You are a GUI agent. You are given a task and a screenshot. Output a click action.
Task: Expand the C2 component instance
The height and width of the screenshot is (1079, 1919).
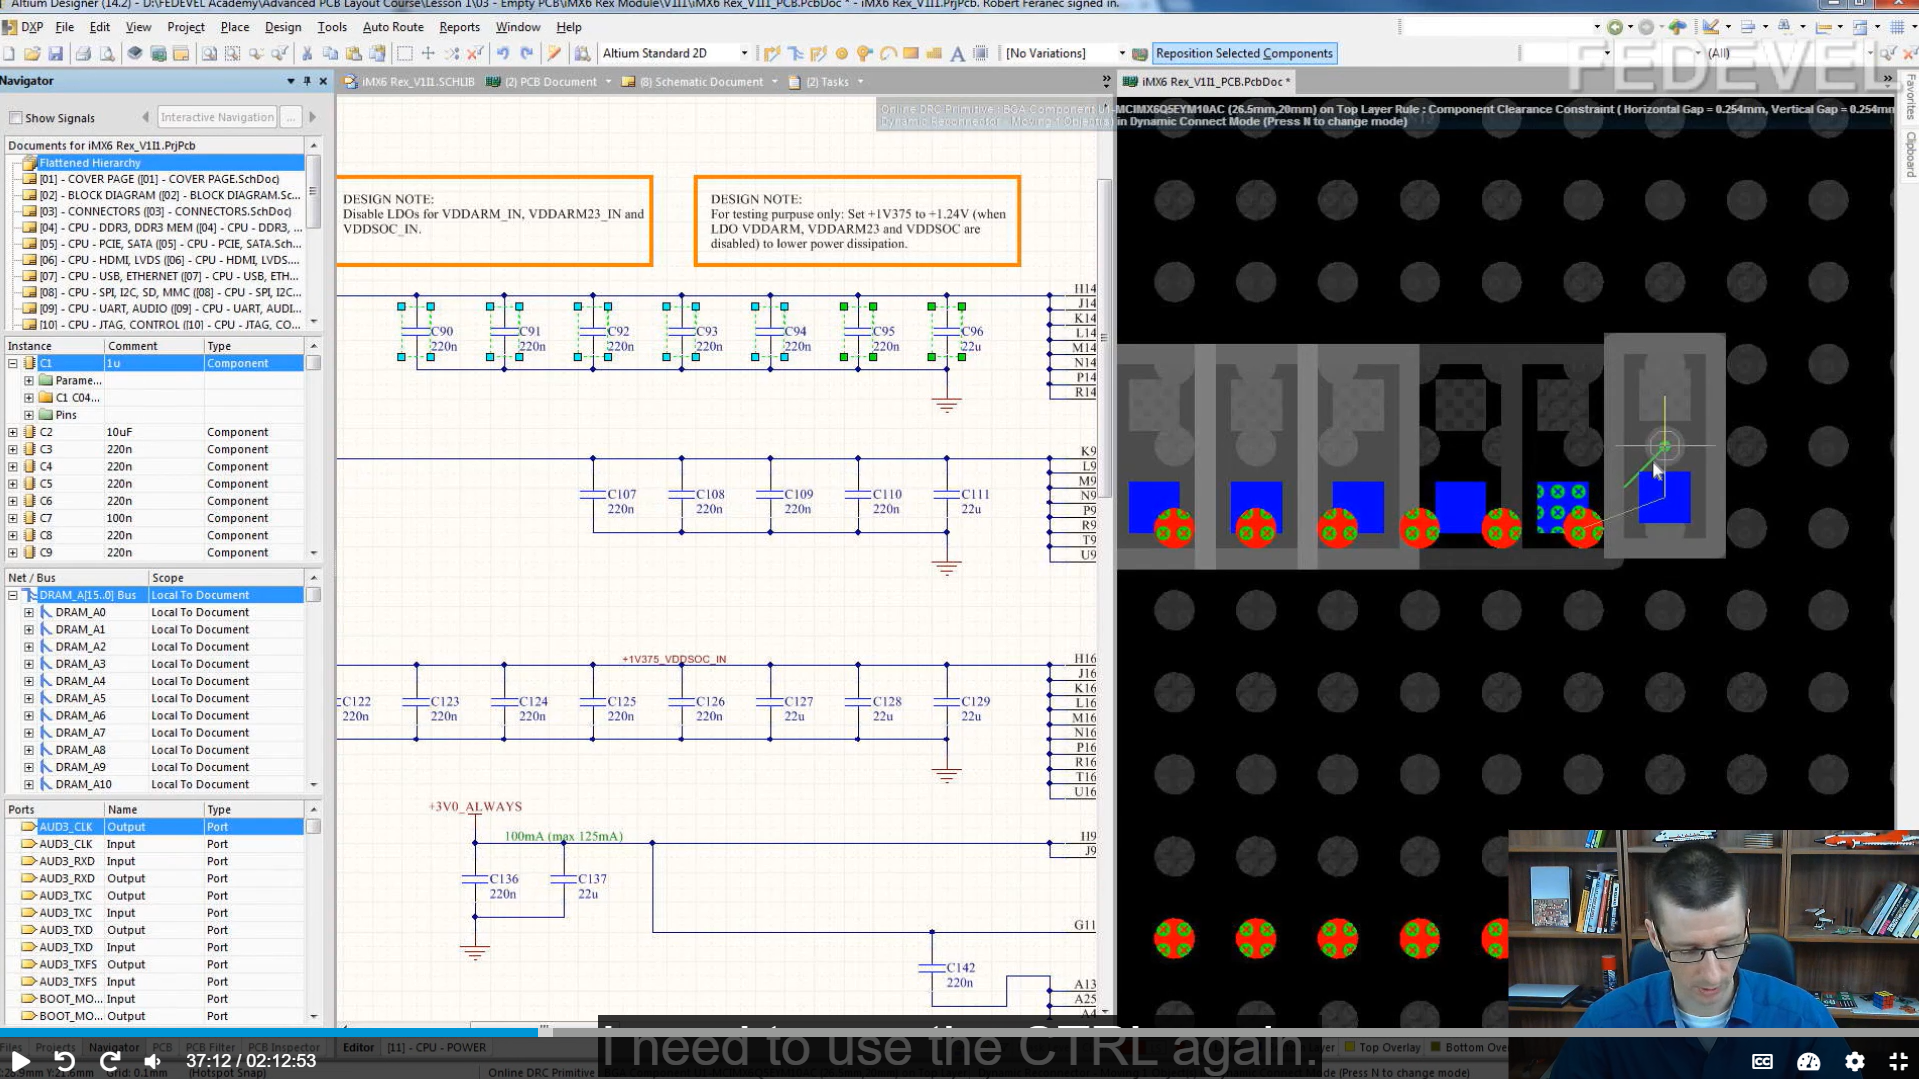pyautogui.click(x=13, y=432)
